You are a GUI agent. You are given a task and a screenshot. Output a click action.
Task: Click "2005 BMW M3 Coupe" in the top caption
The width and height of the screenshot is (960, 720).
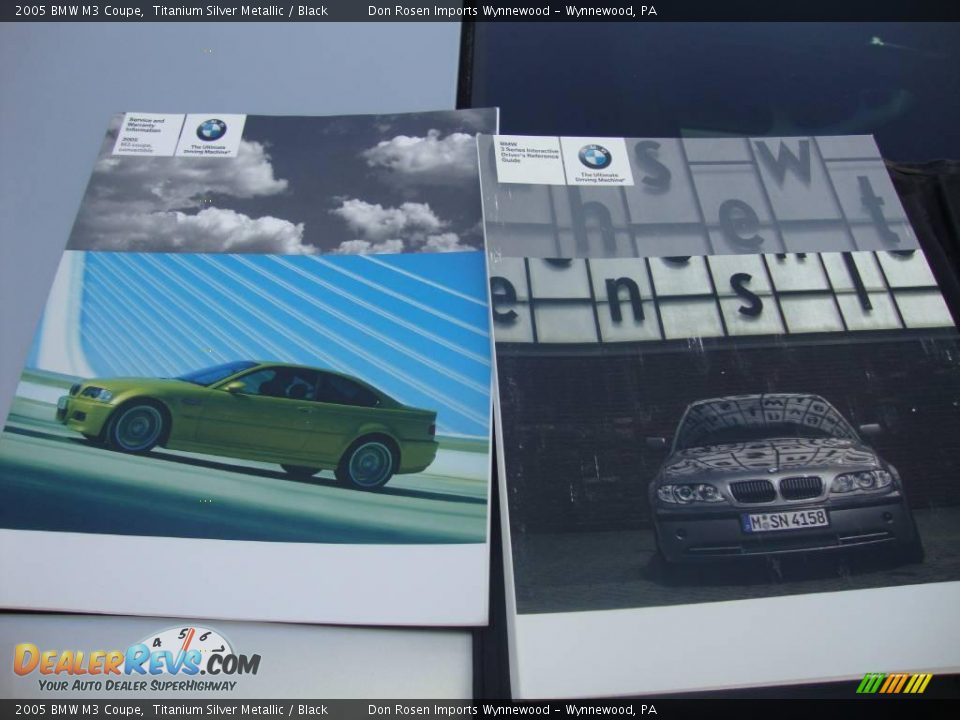coord(78,10)
